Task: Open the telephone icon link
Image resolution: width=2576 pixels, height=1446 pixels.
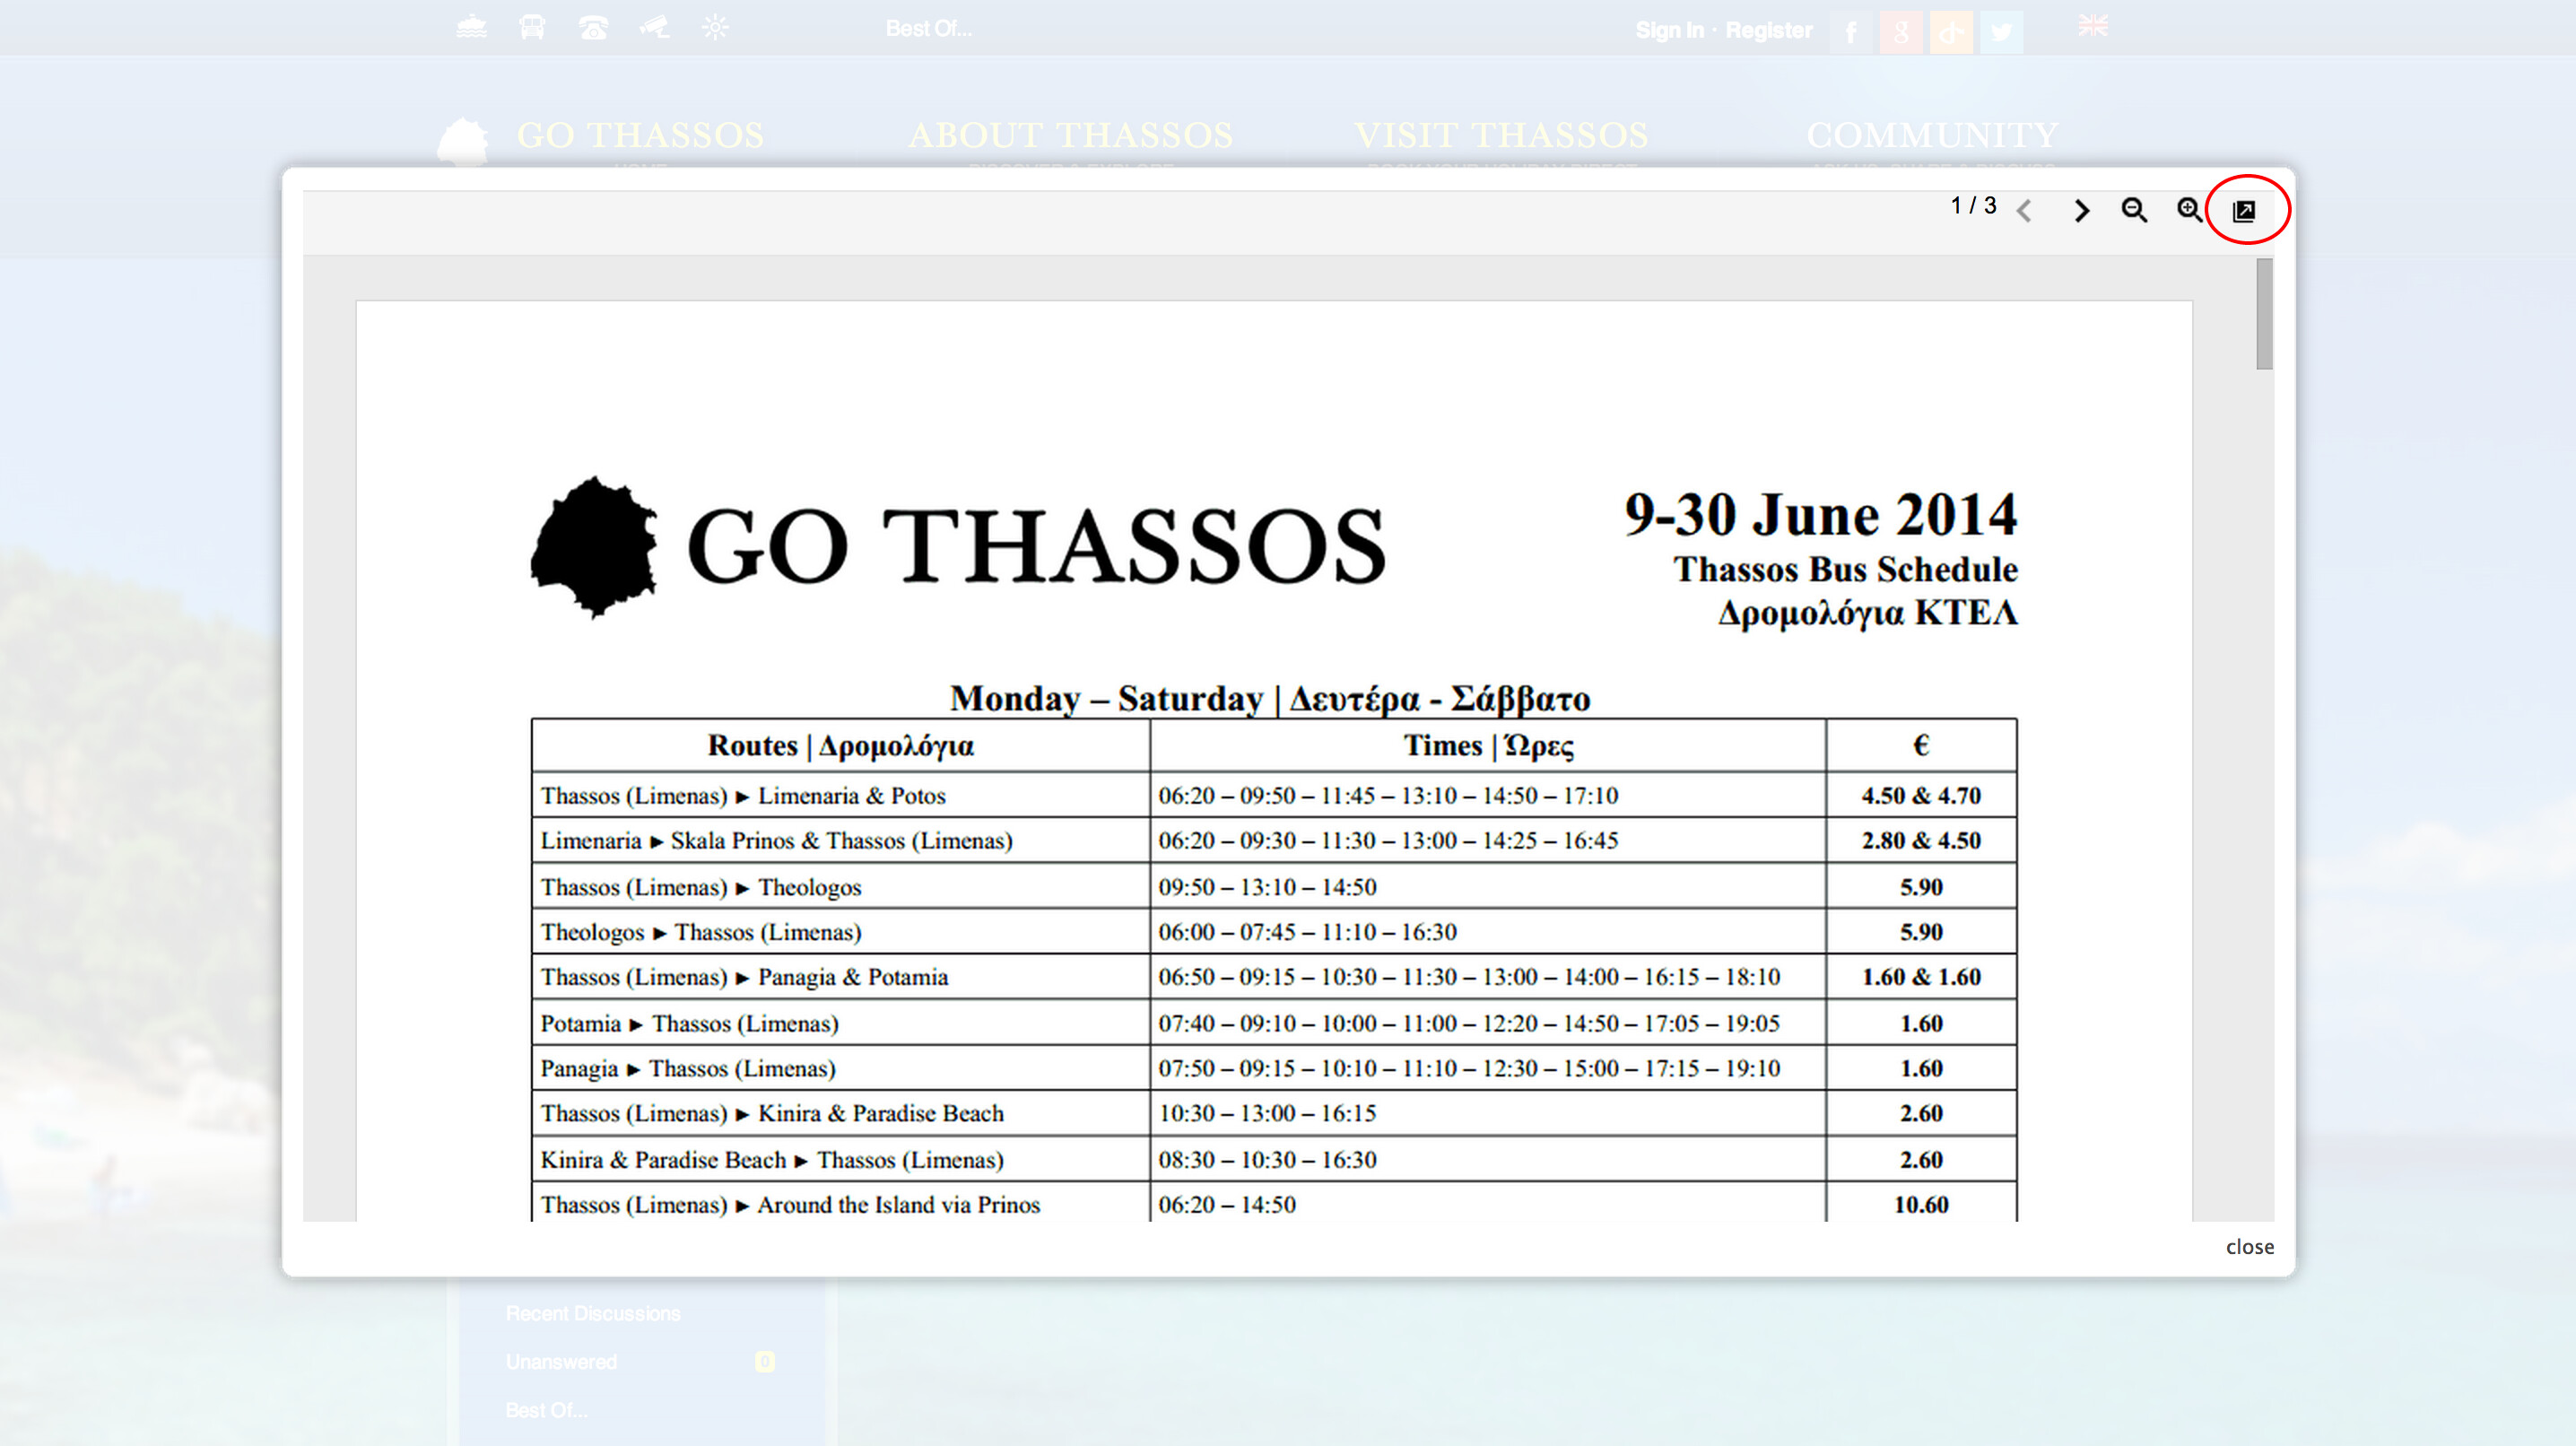Action: [x=593, y=28]
